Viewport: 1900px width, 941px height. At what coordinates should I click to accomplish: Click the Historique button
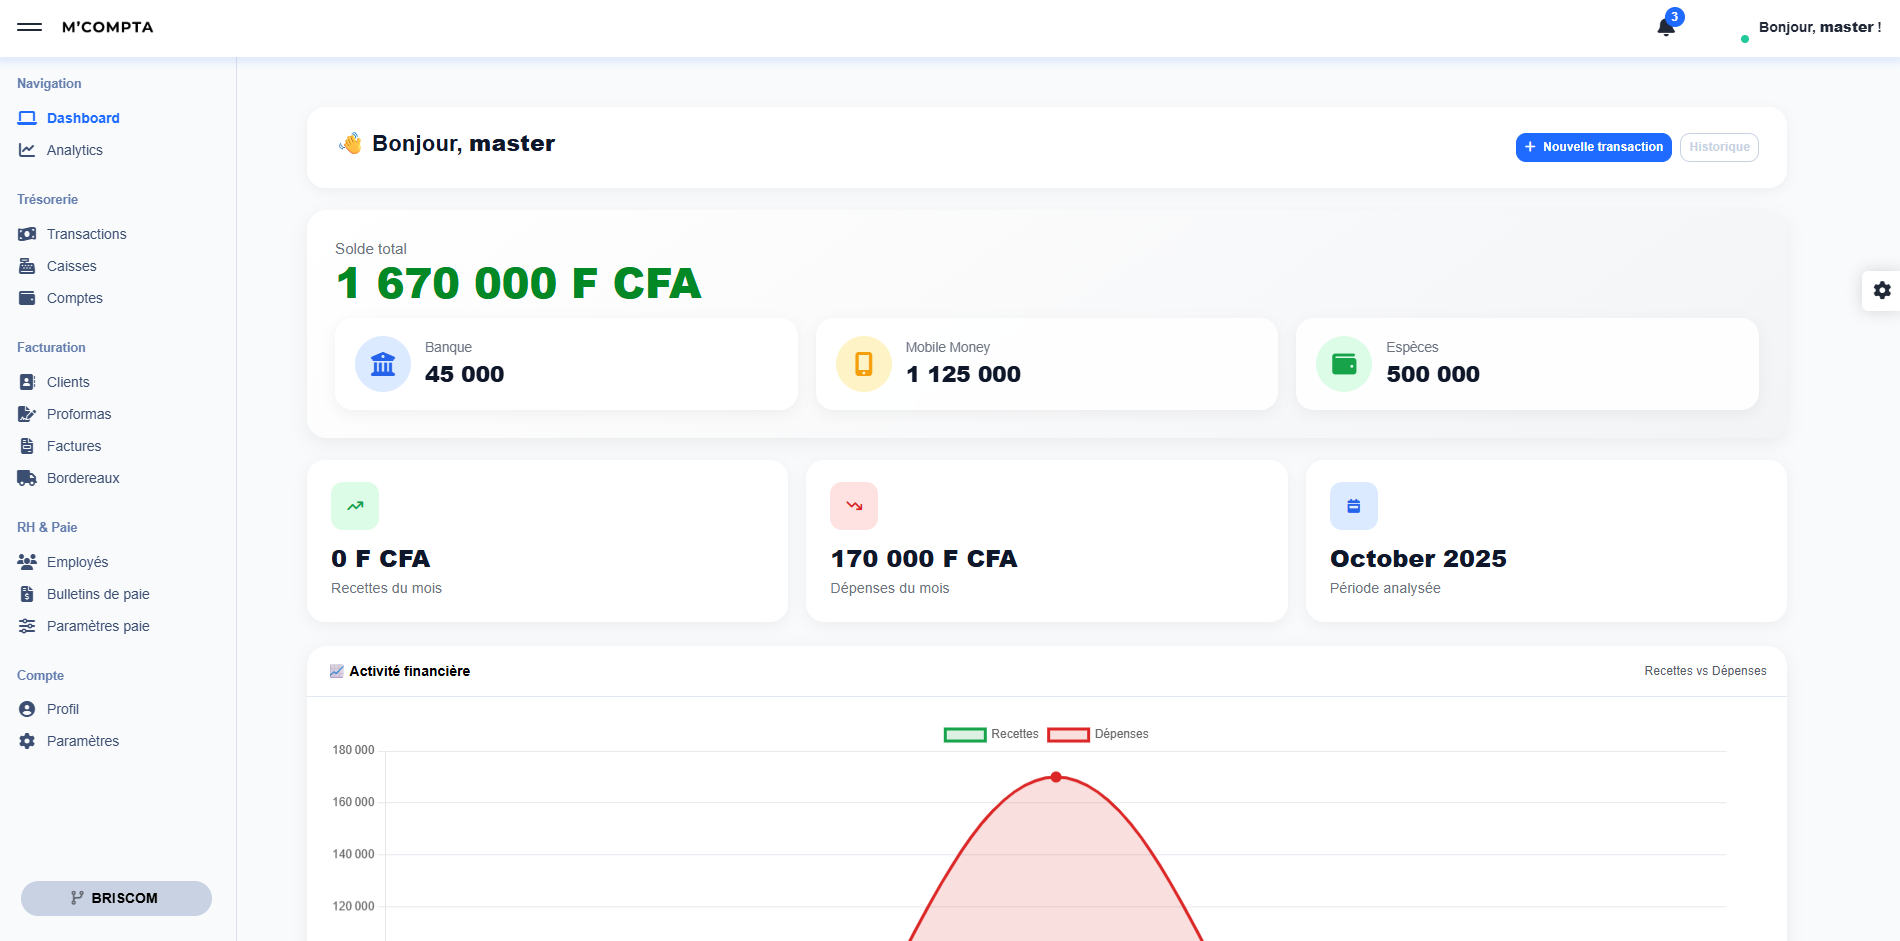coord(1719,147)
